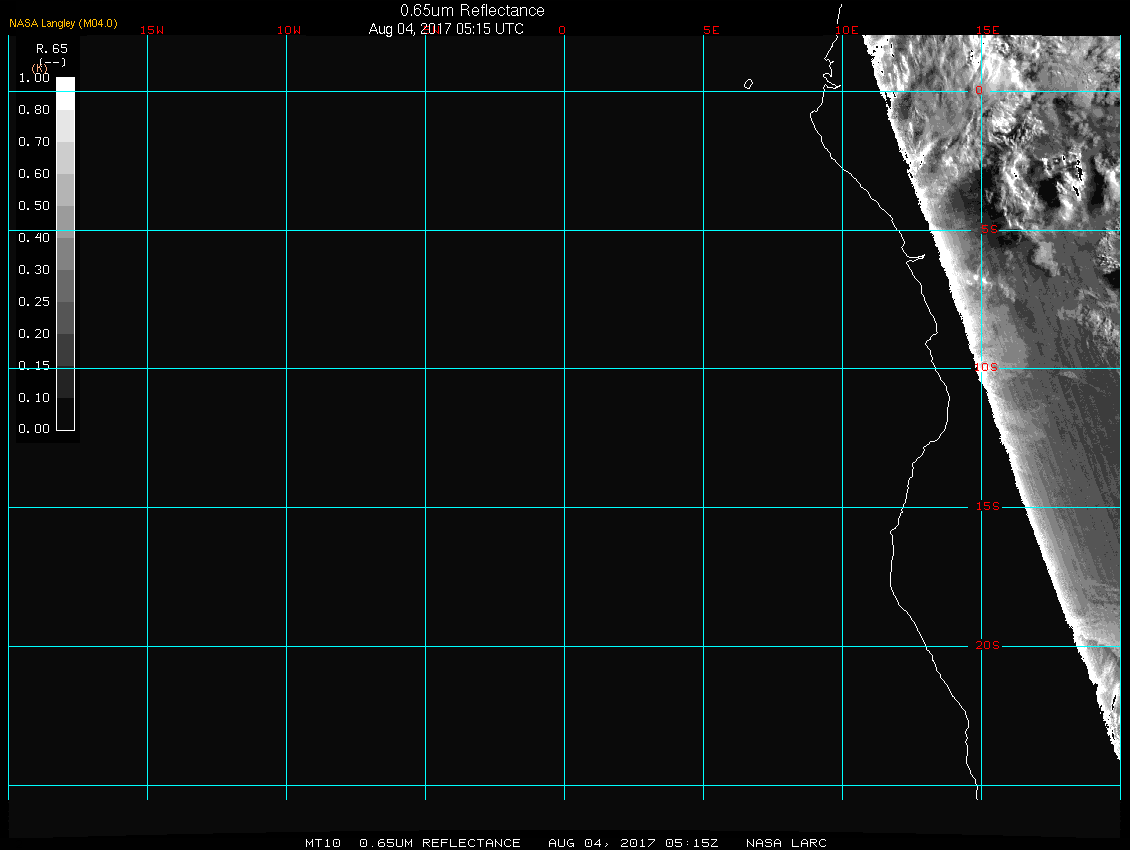Viewport: 1130px width, 850px height.
Task: Select the 10W longitude label
Action: click(289, 30)
